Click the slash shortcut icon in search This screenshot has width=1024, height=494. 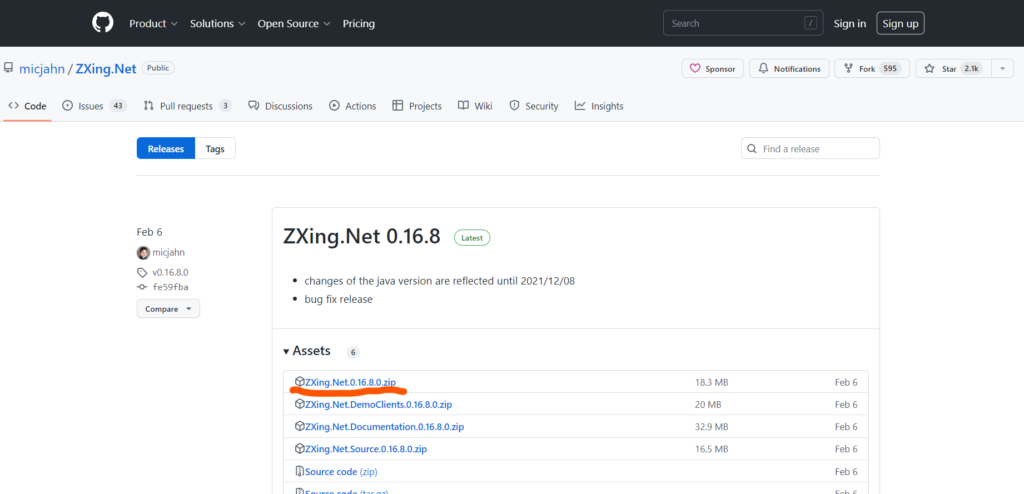[x=811, y=24]
